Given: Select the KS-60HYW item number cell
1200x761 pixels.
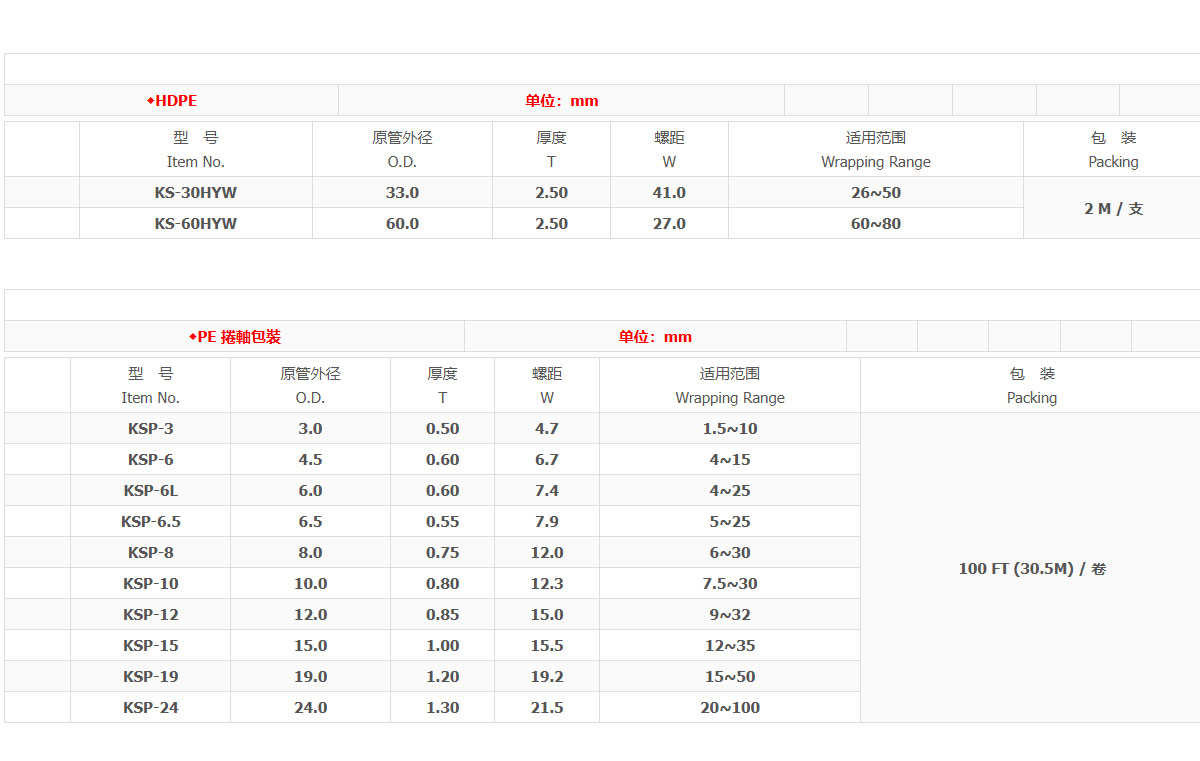Looking at the screenshot, I should coord(196,224).
